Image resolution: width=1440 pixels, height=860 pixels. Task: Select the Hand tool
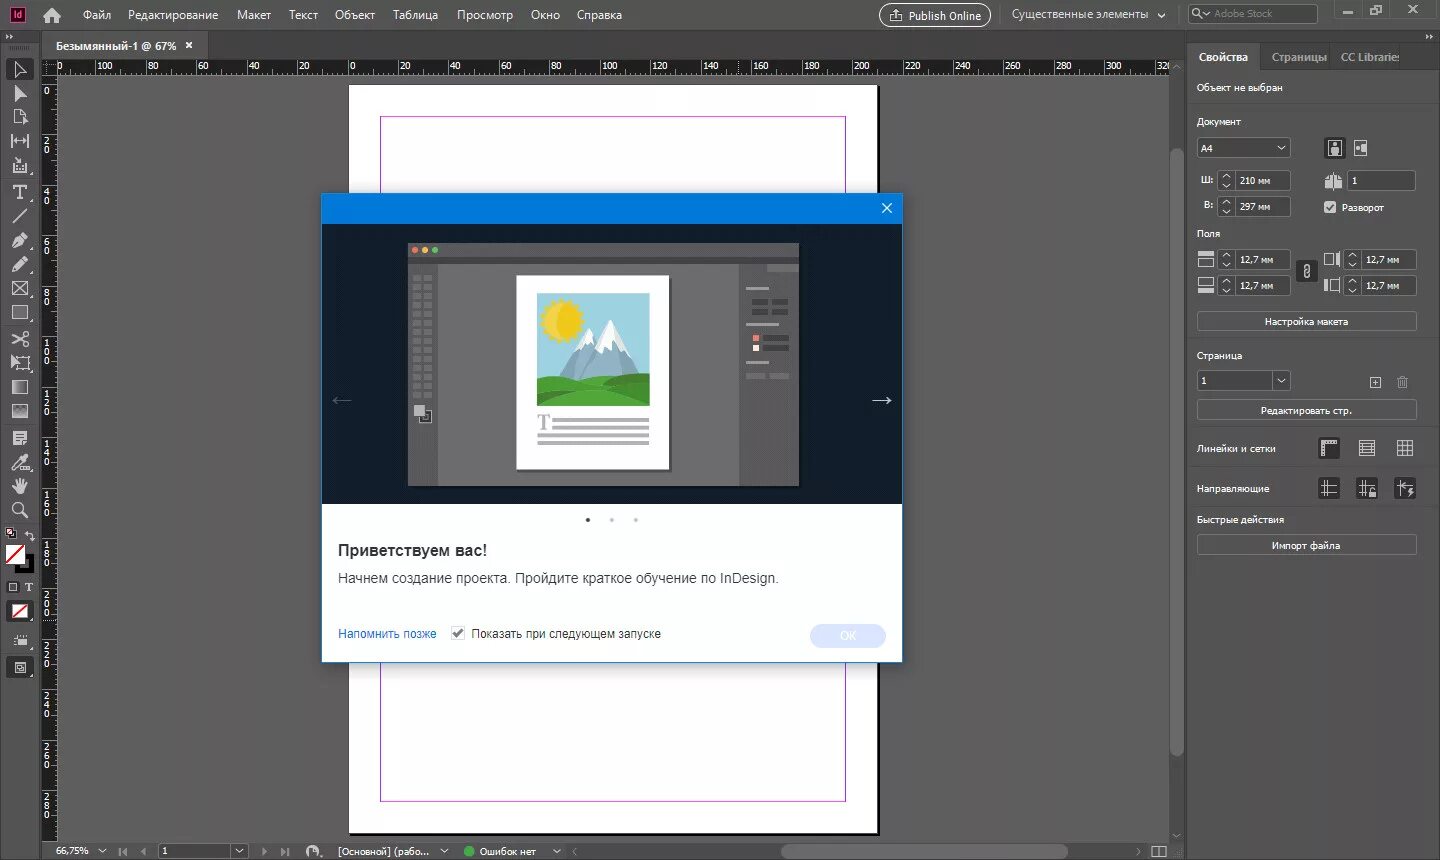[x=19, y=486]
